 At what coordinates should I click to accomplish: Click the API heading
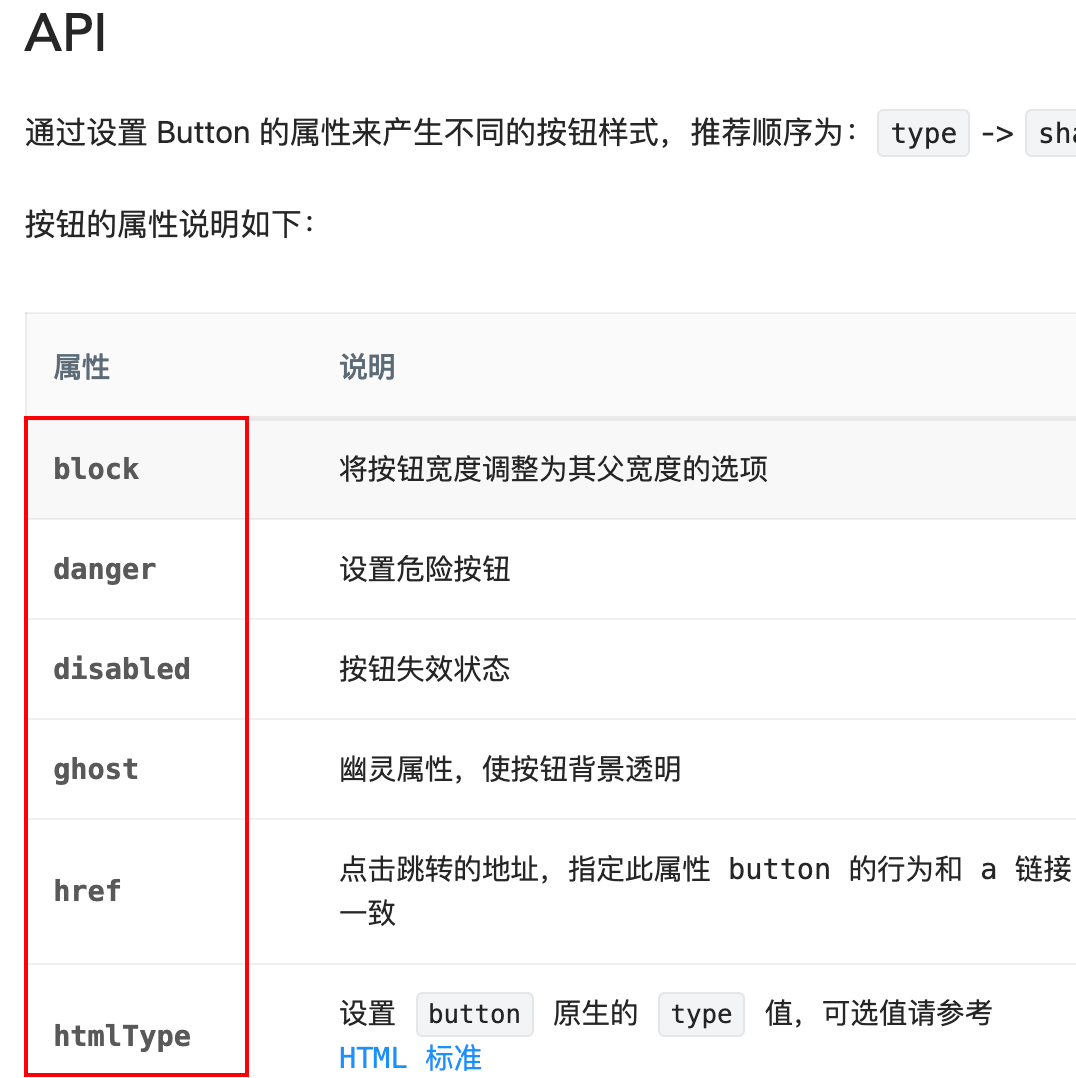pos(65,32)
